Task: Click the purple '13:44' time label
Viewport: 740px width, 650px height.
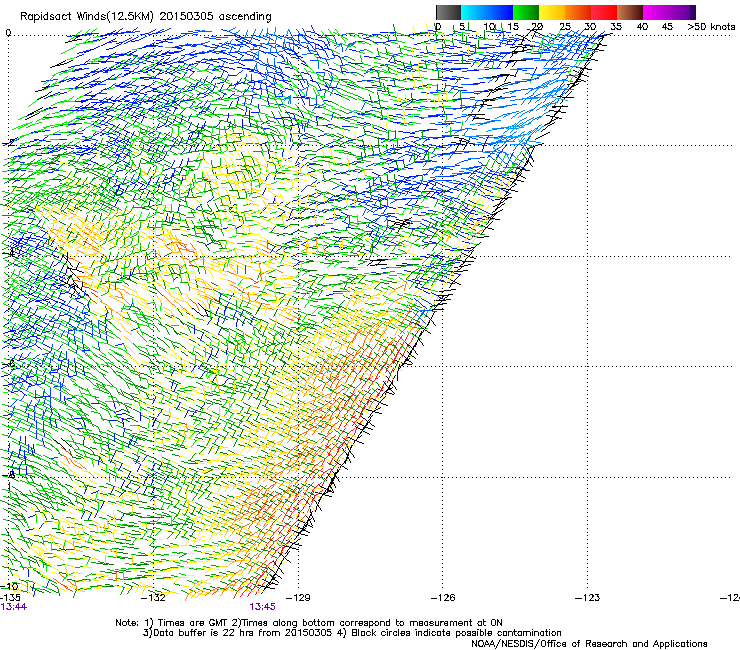Action: click(14, 607)
